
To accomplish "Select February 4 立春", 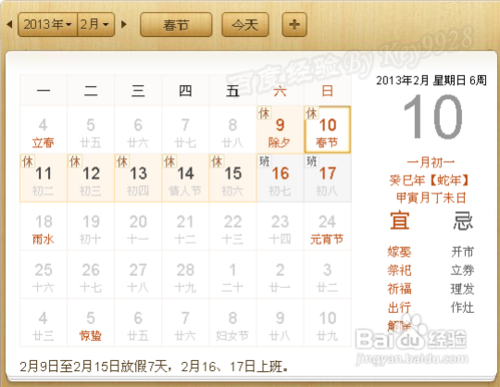I will coord(43,130).
